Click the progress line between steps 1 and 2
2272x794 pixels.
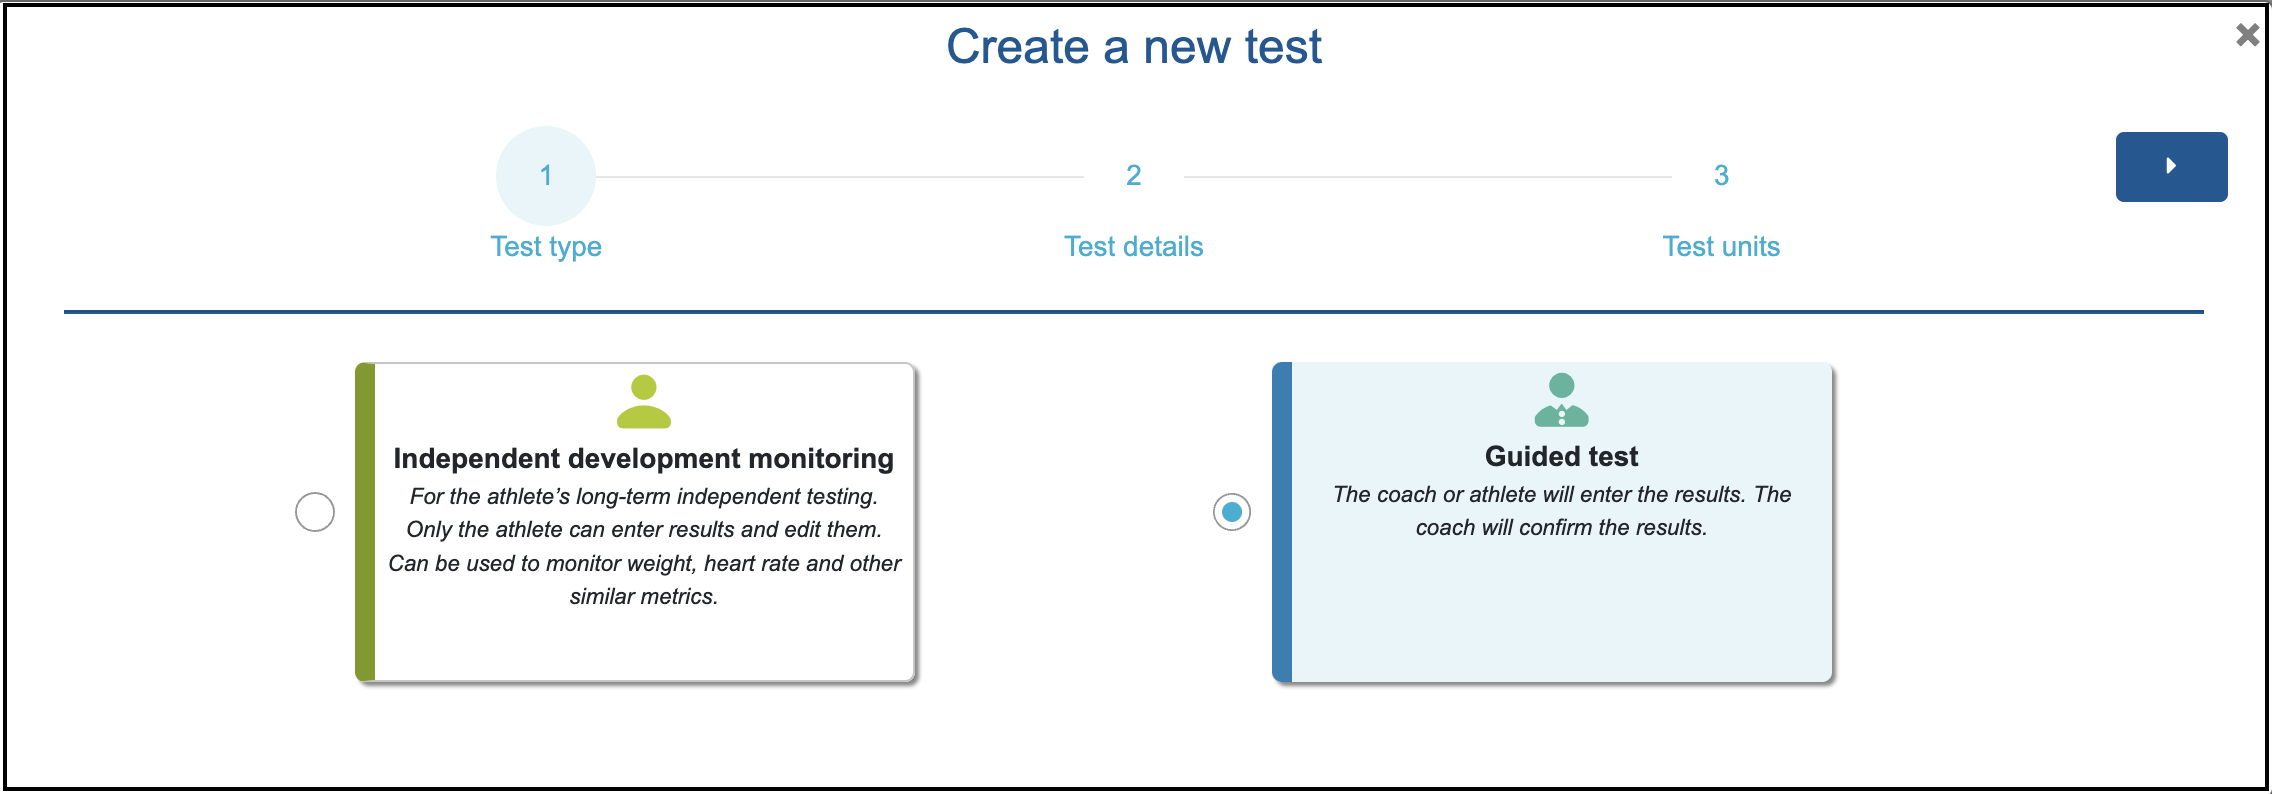pos(840,177)
